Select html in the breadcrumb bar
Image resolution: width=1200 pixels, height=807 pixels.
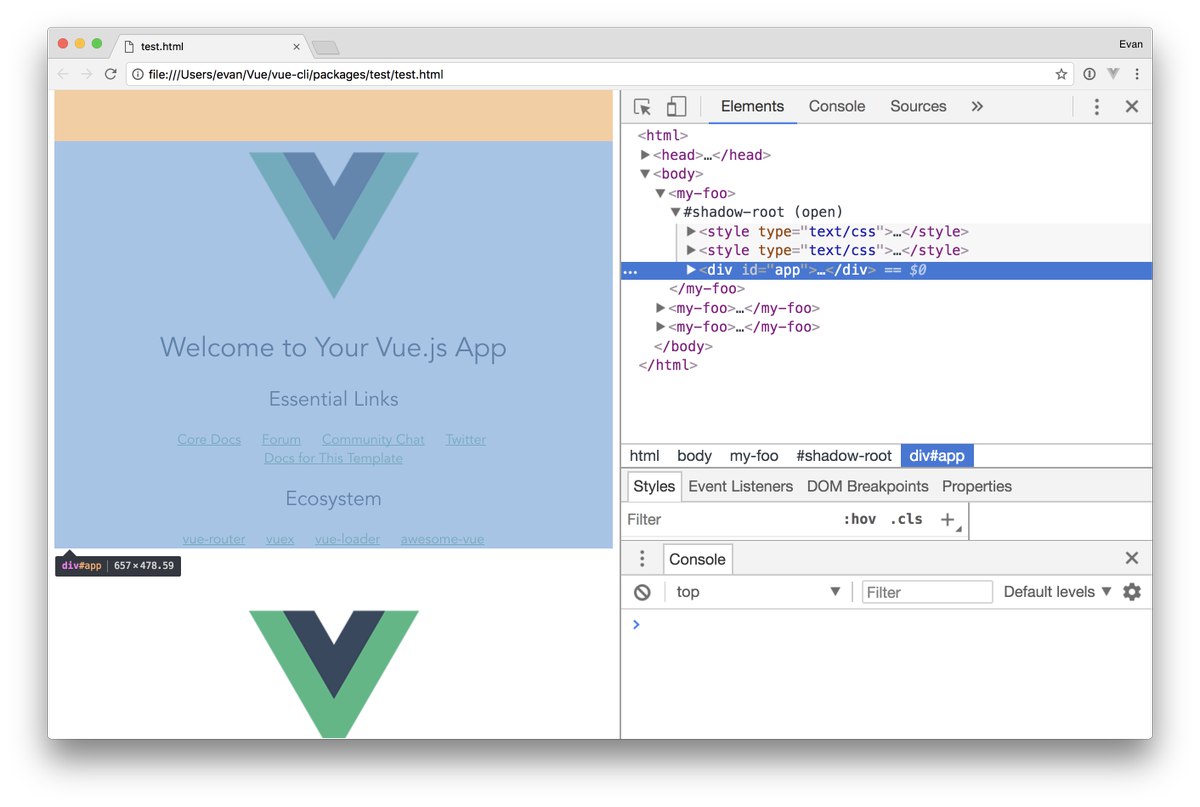coord(644,456)
